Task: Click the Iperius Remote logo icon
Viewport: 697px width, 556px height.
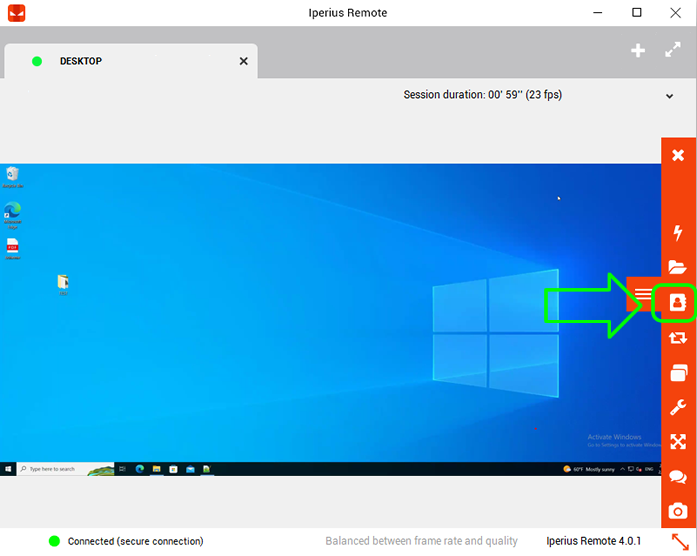Action: [x=16, y=13]
